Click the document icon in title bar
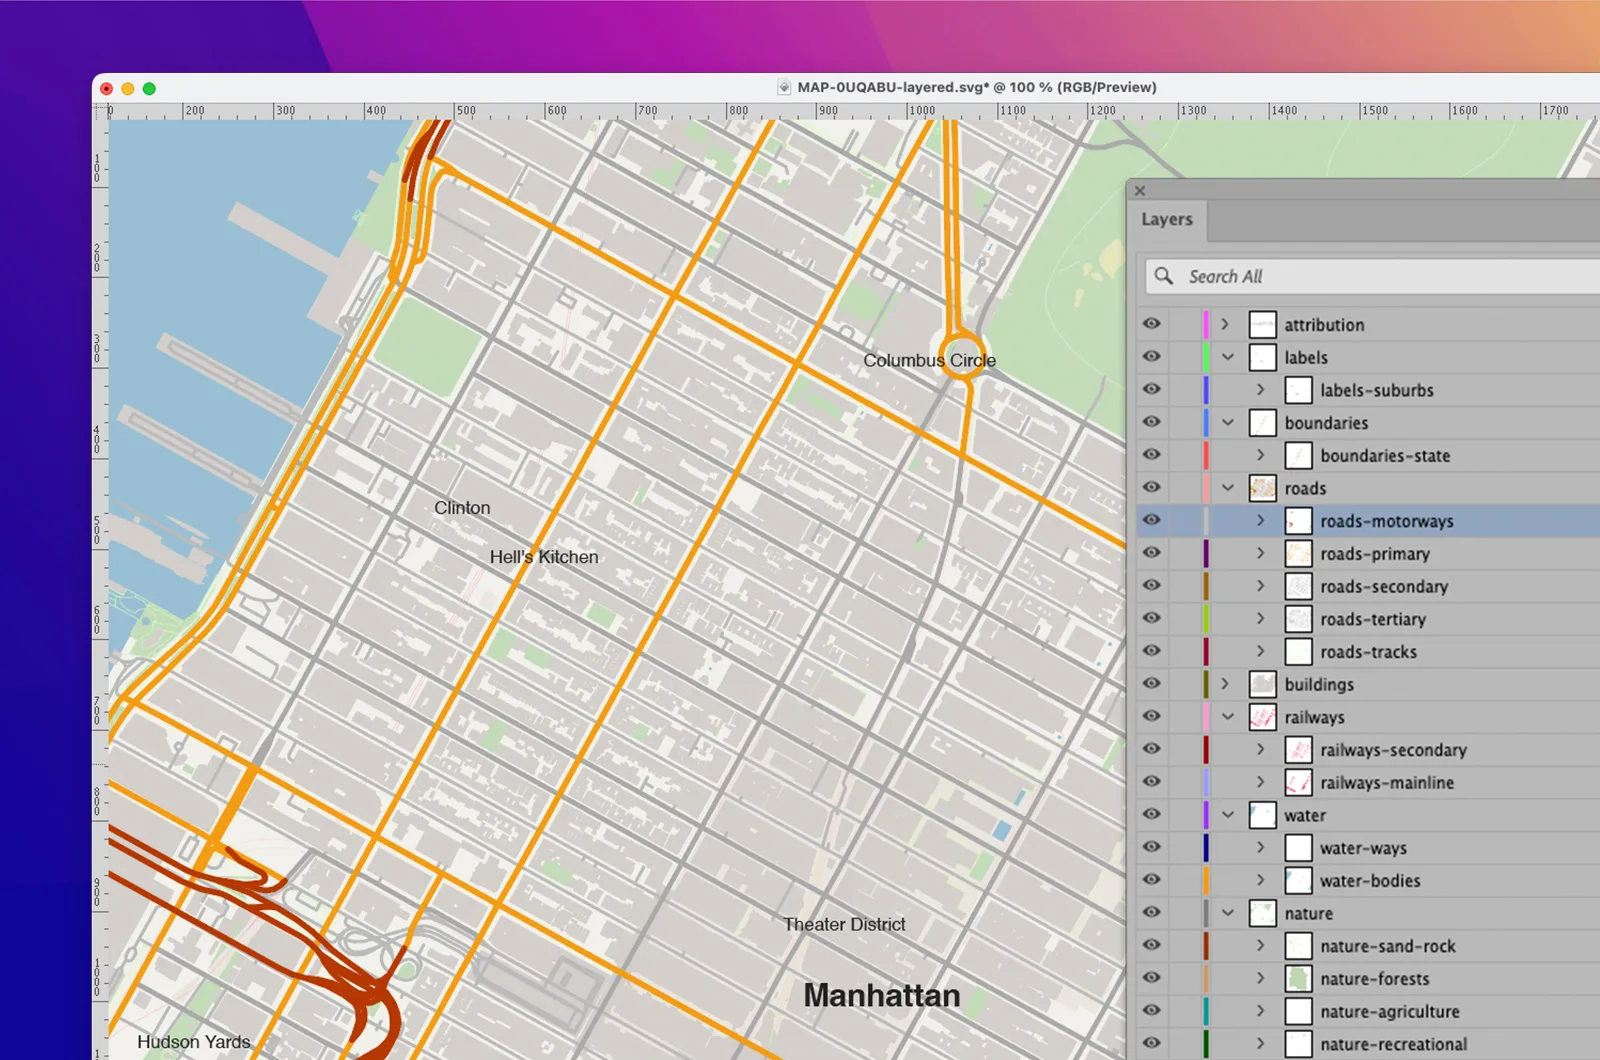The image size is (1600, 1060). click(x=784, y=87)
